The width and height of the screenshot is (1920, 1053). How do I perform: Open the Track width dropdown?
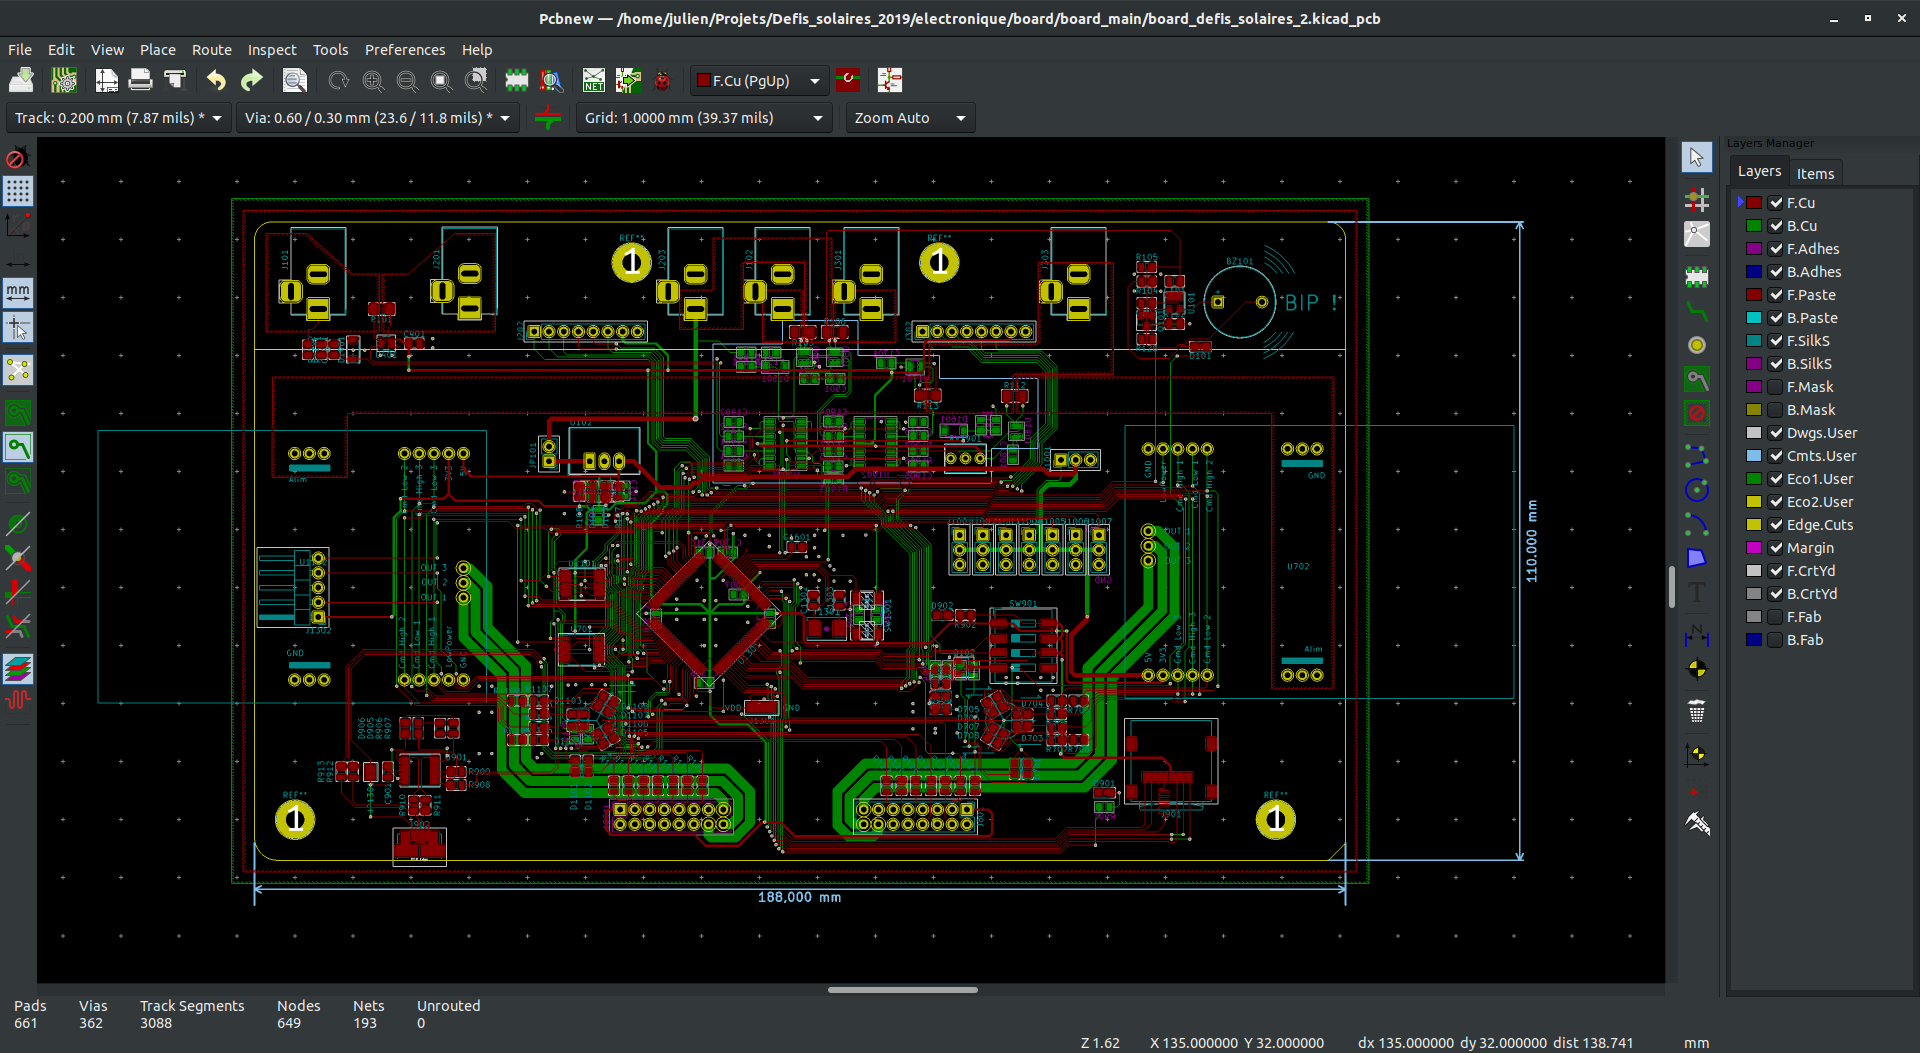click(118, 118)
